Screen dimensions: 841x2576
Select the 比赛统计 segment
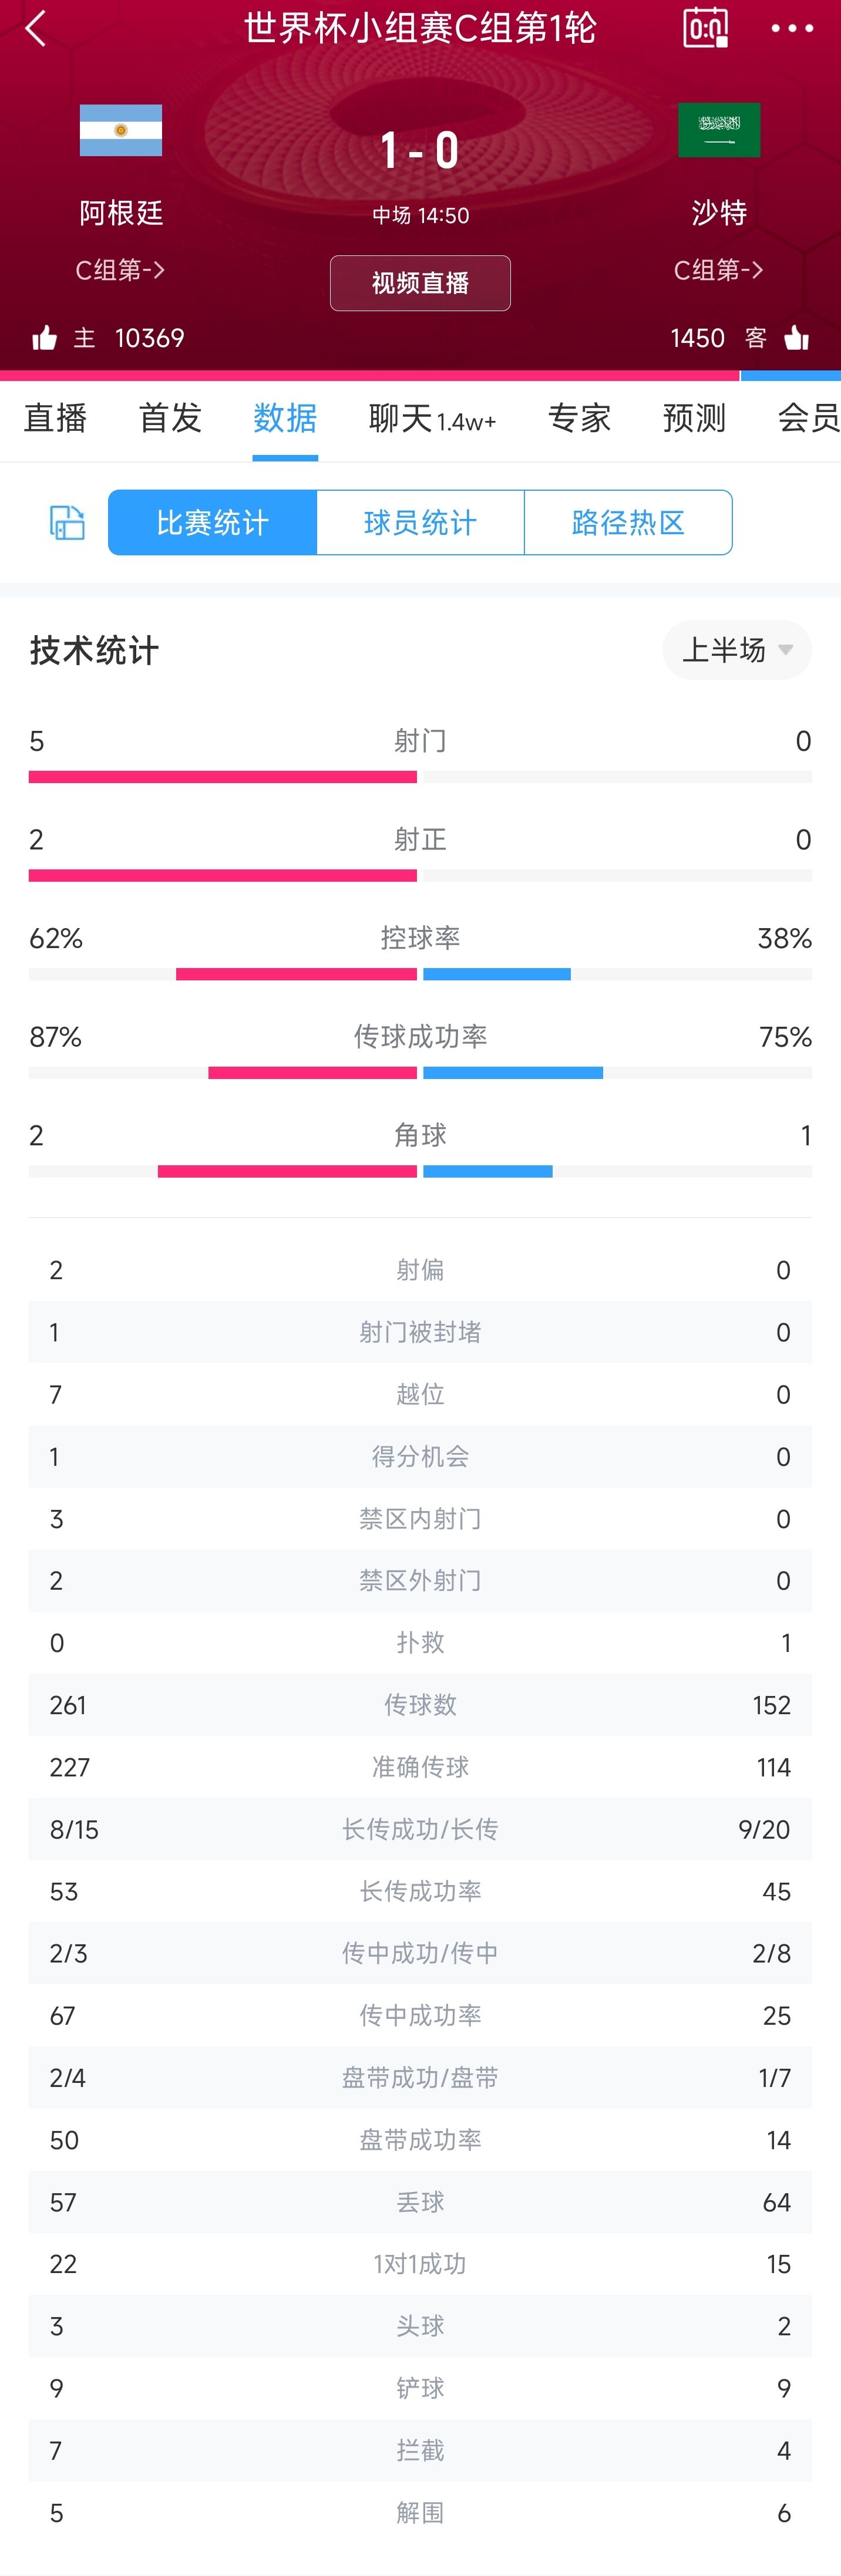(x=212, y=522)
